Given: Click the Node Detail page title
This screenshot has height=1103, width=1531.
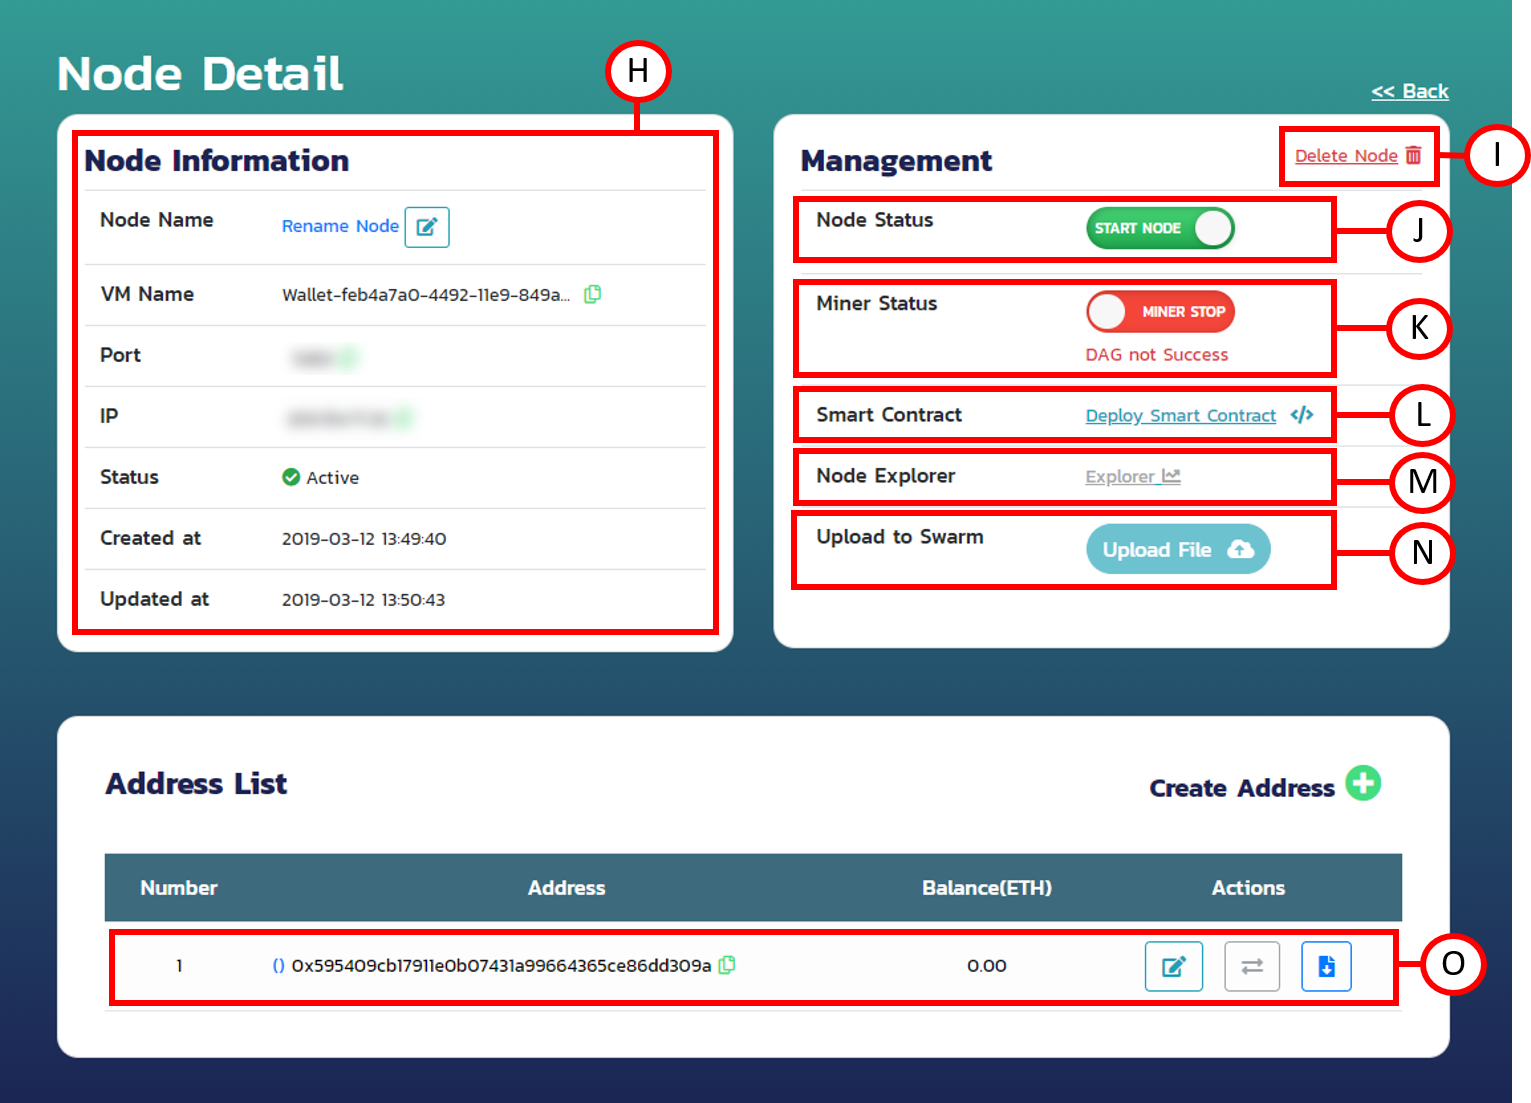Looking at the screenshot, I should pyautogui.click(x=200, y=74).
